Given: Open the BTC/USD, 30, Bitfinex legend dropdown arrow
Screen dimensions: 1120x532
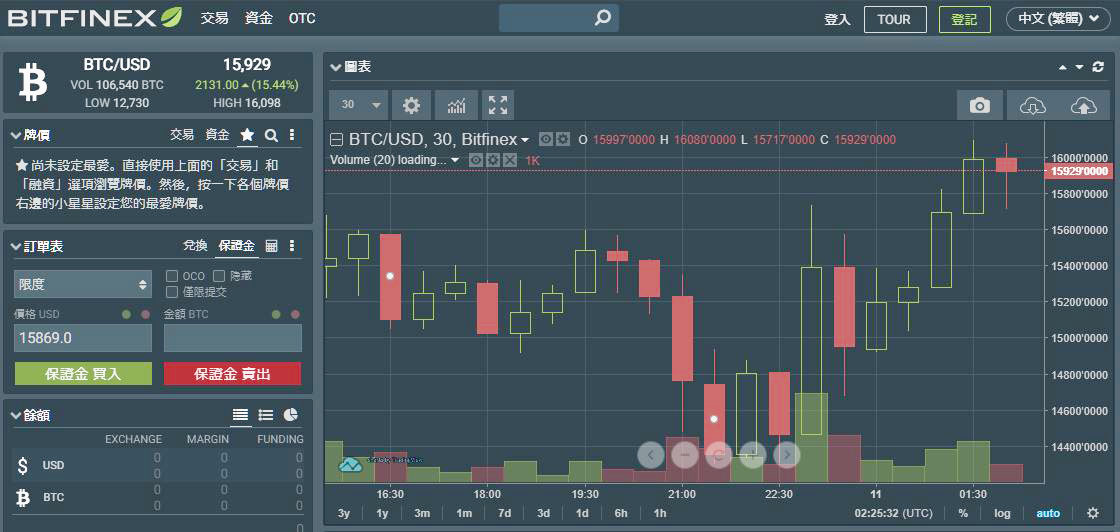Looking at the screenshot, I should pos(526,140).
